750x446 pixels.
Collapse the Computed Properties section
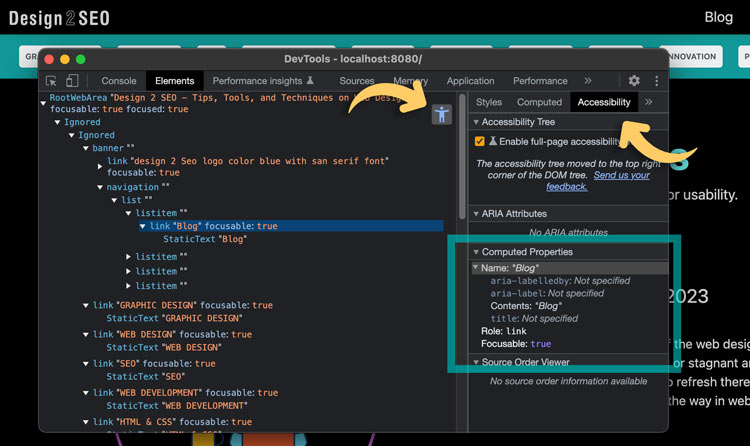[476, 252]
